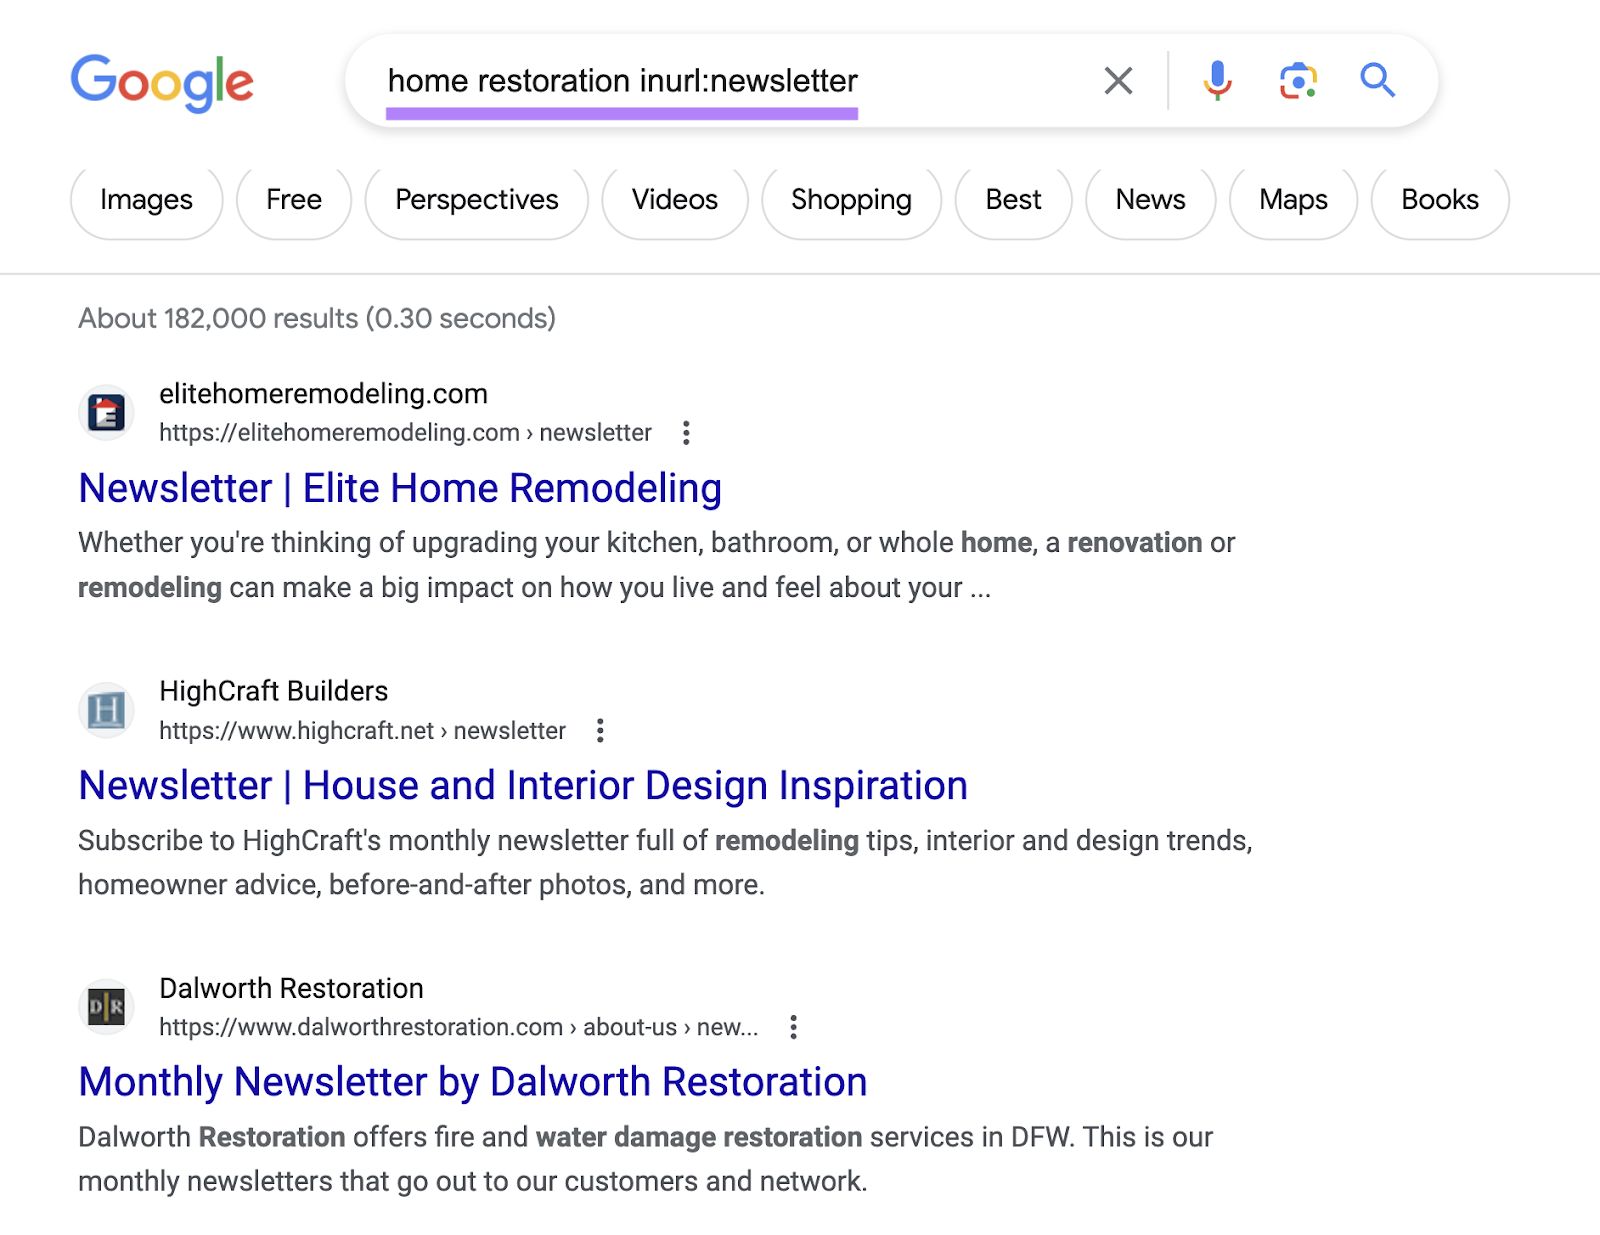Open the three-dot menu for Dalworth Restoration result

tap(795, 1027)
